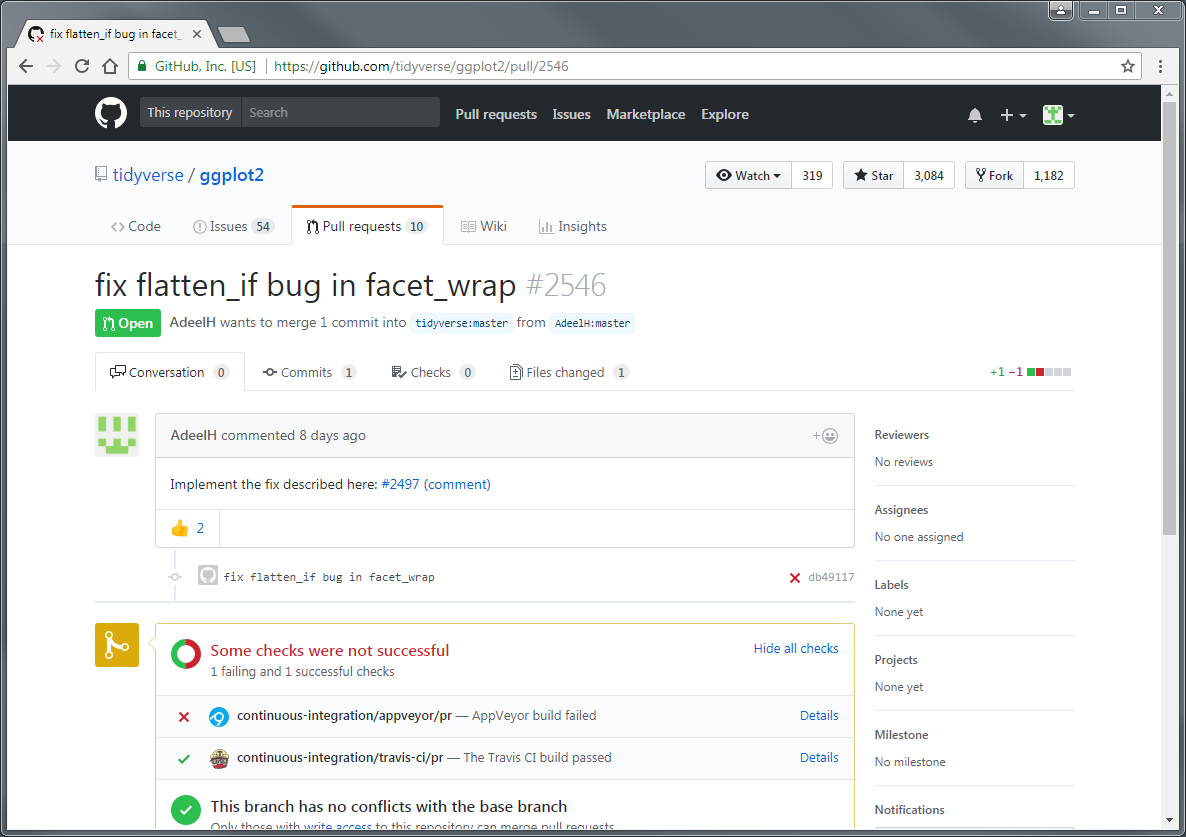Image resolution: width=1186 pixels, height=837 pixels.
Task: Hide all checks in merge box
Action: [x=796, y=649]
